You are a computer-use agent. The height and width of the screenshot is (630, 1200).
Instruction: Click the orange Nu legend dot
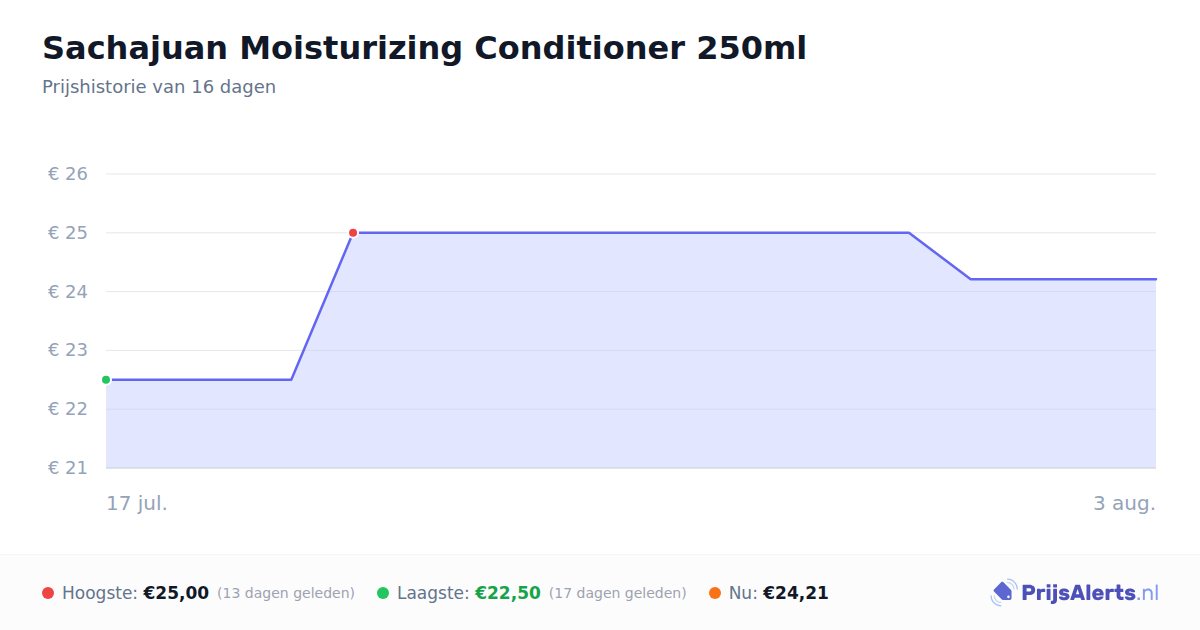point(715,593)
